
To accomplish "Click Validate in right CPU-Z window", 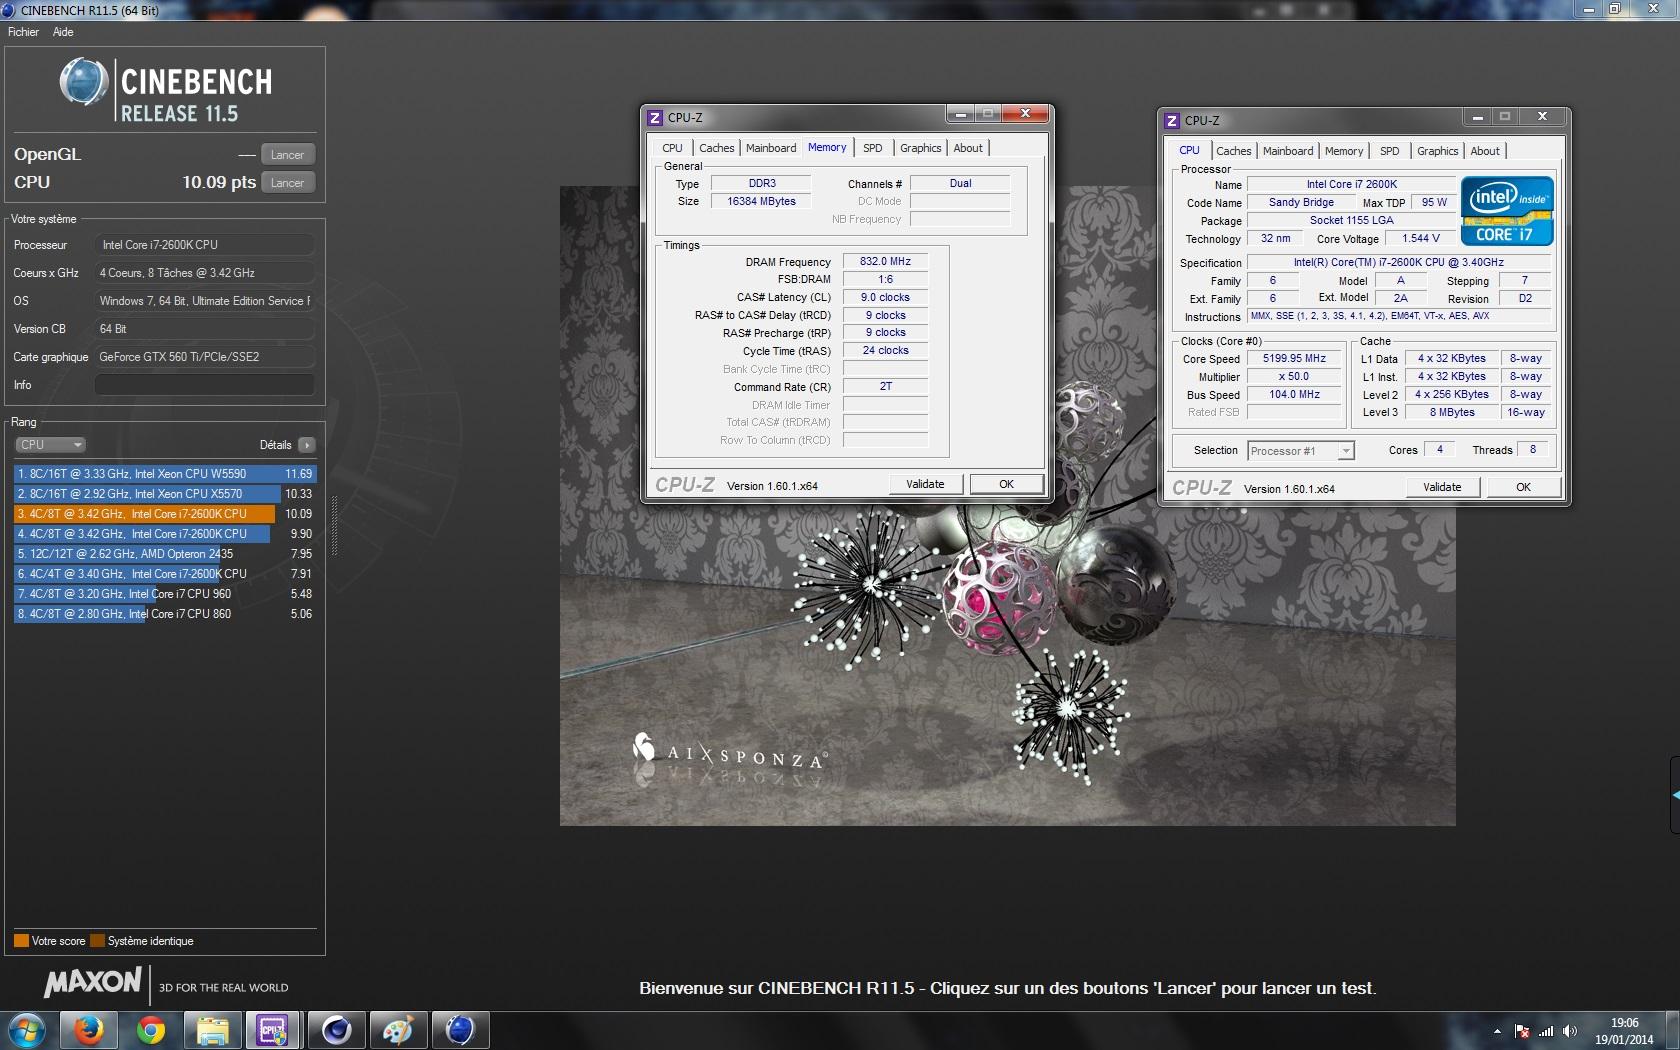I will (1442, 487).
